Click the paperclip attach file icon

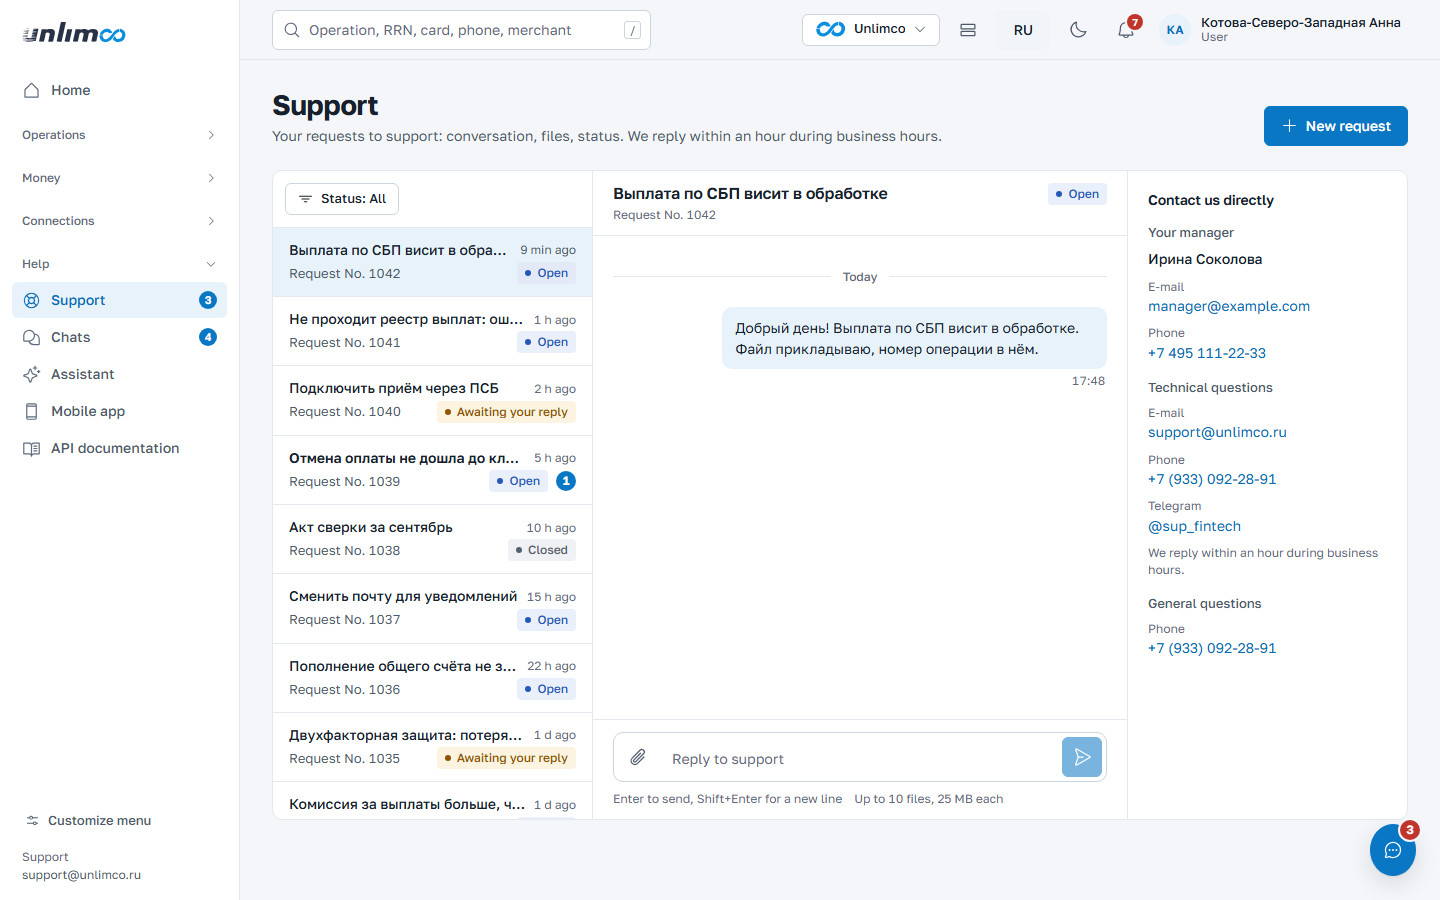638,757
